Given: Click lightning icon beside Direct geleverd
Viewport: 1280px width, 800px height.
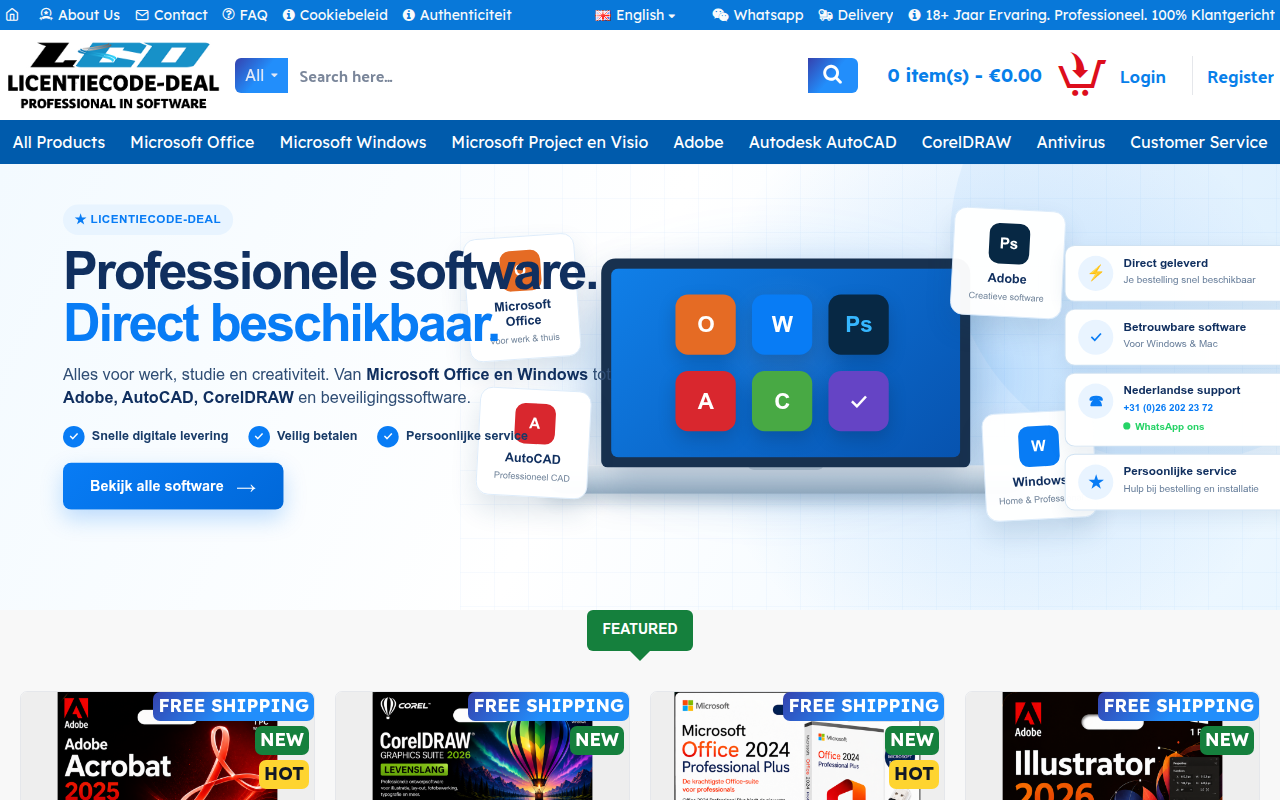Looking at the screenshot, I should pos(1096,273).
